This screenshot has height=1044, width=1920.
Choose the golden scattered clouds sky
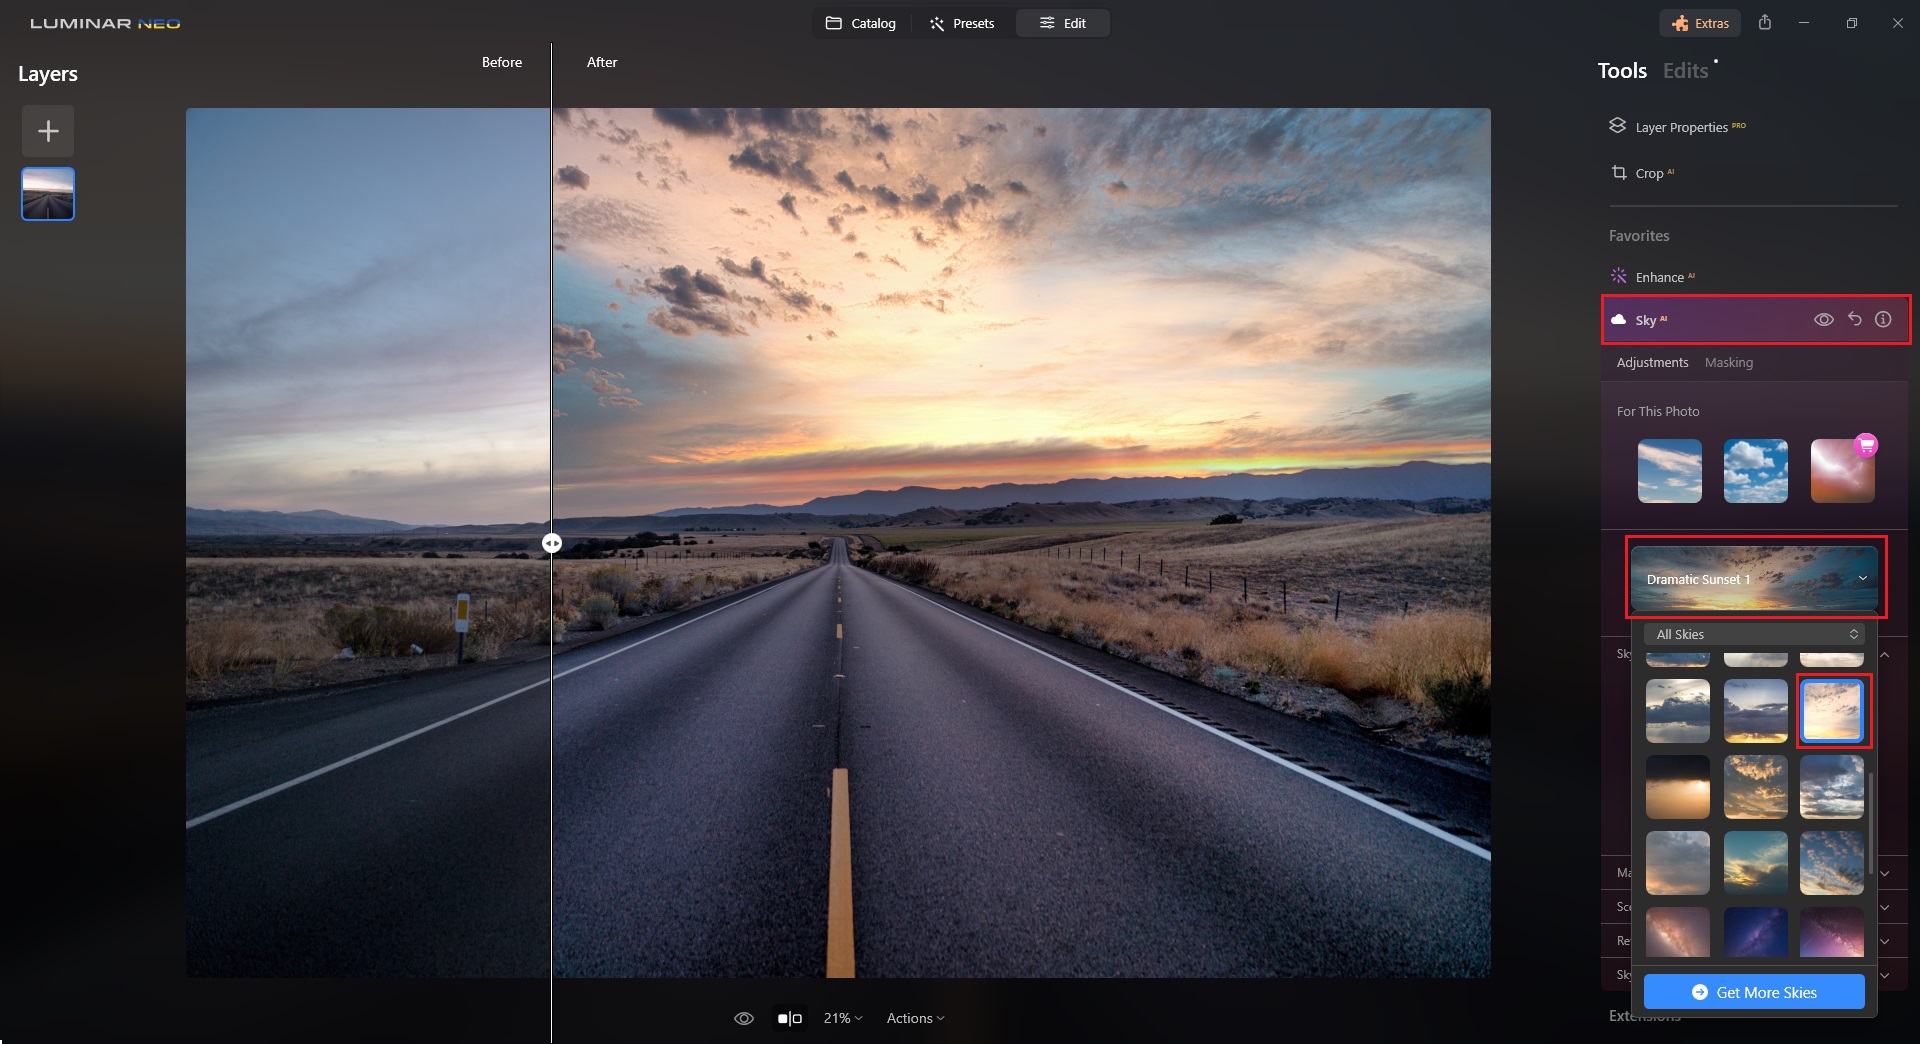pos(1755,787)
